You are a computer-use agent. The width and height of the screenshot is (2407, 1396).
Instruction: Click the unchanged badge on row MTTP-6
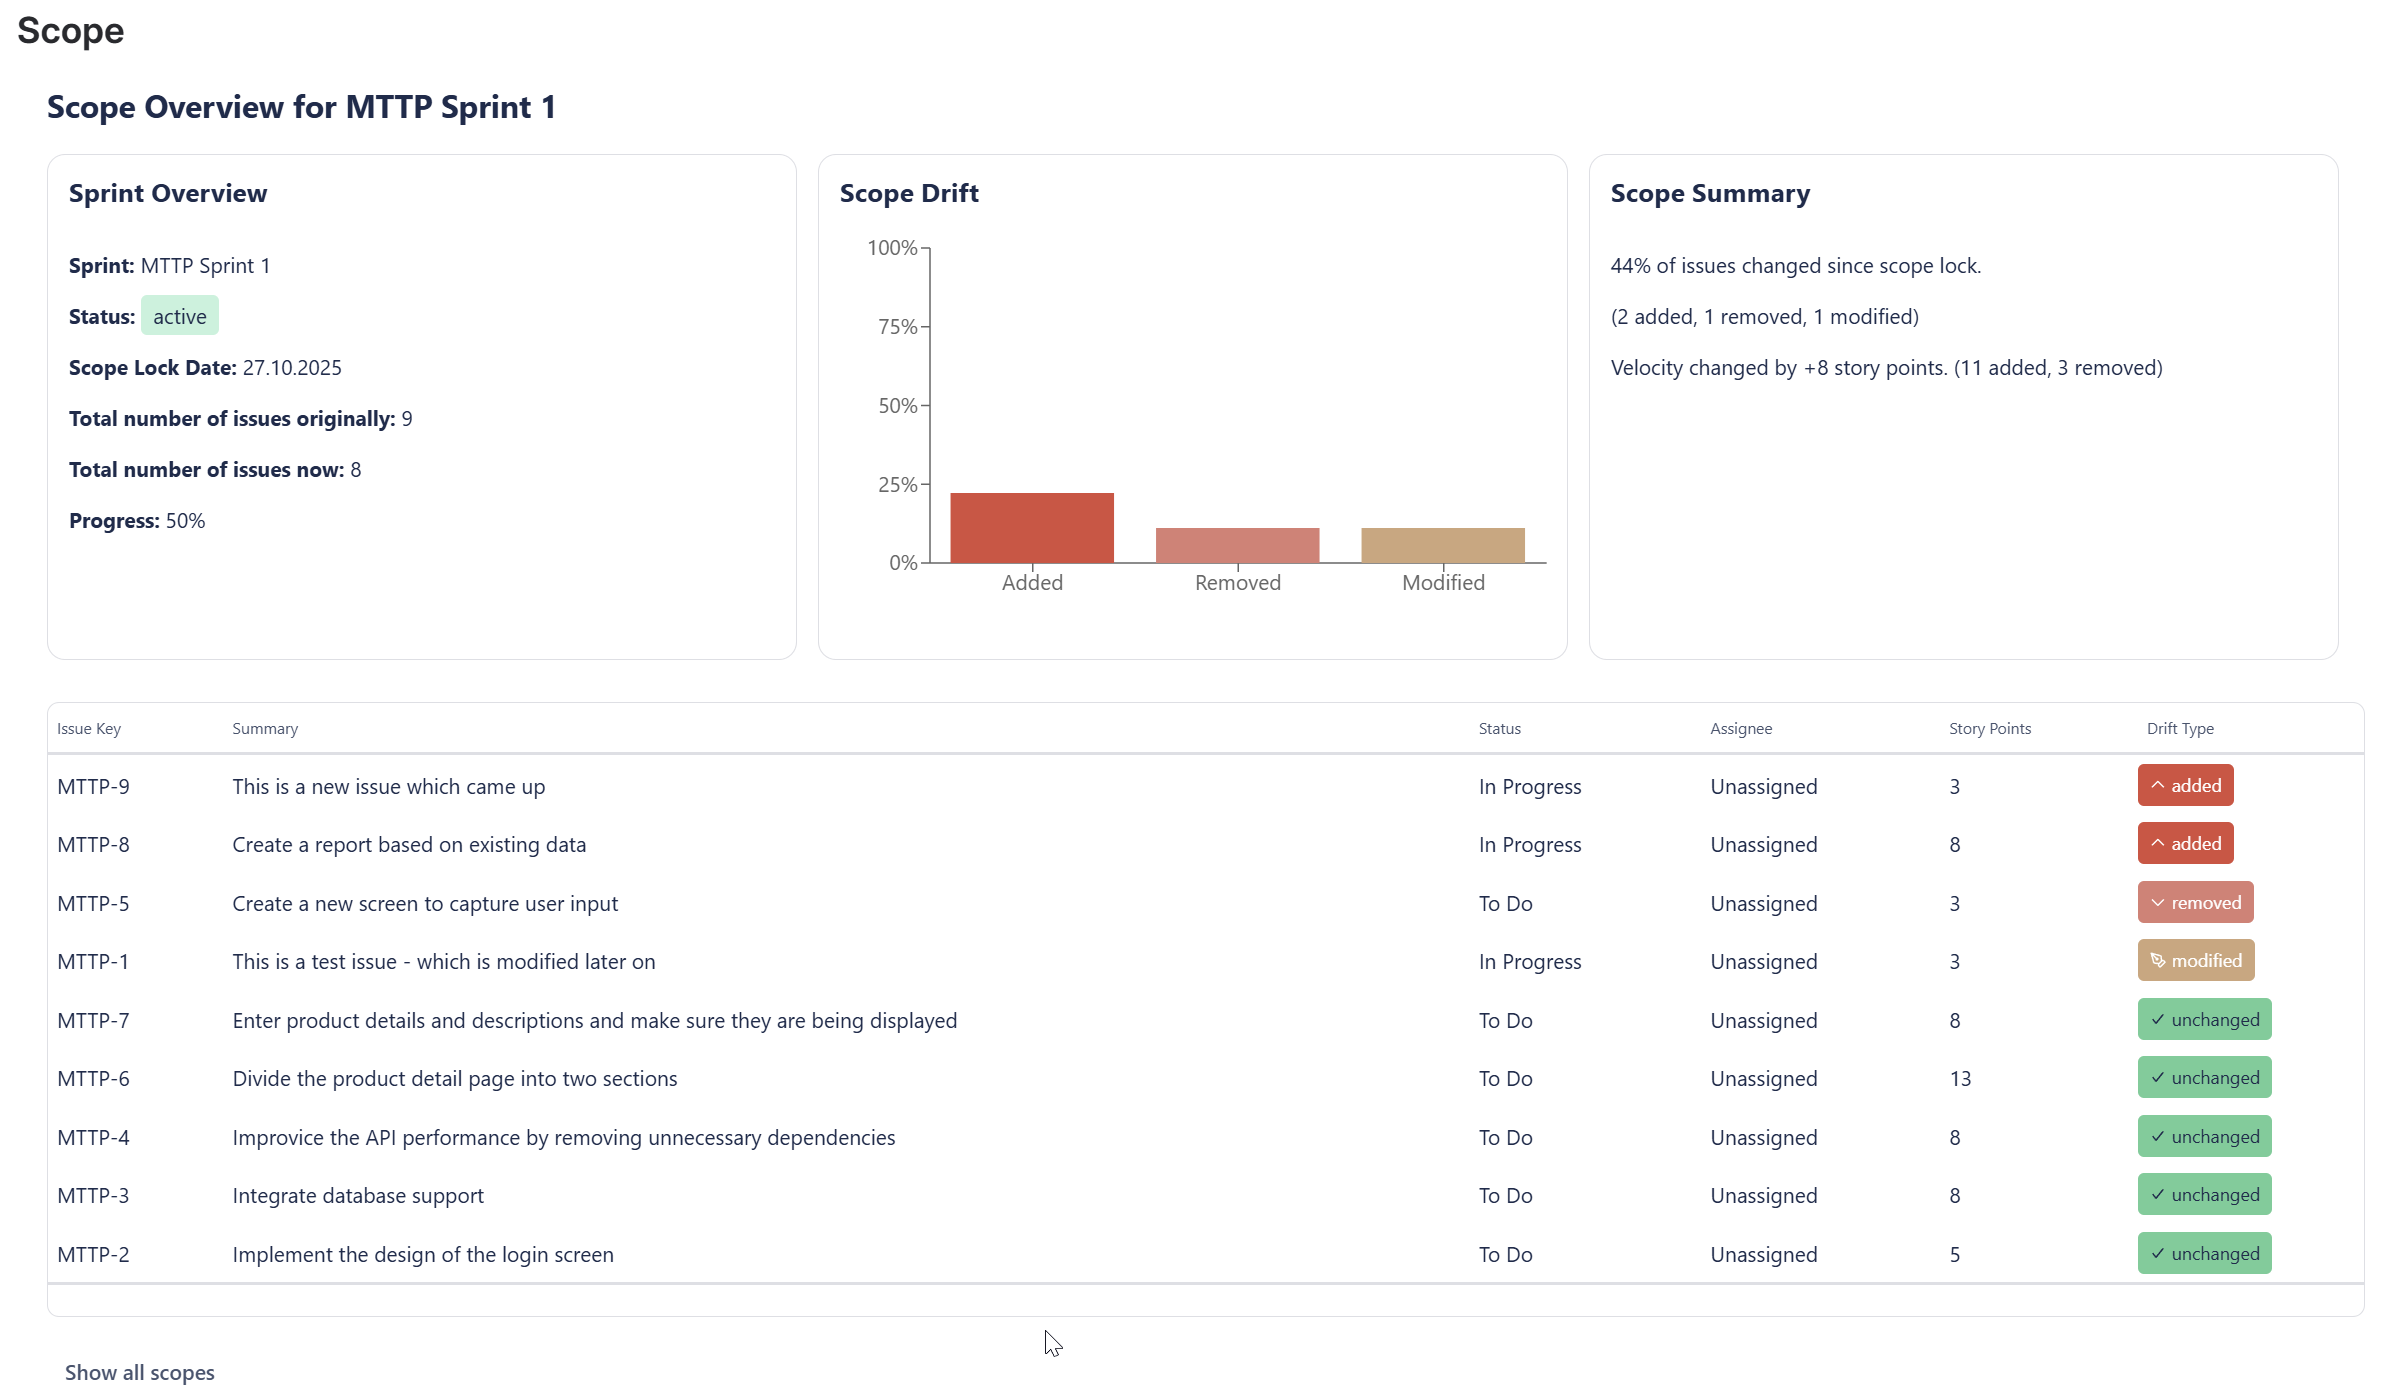pyautogui.click(x=2204, y=1077)
